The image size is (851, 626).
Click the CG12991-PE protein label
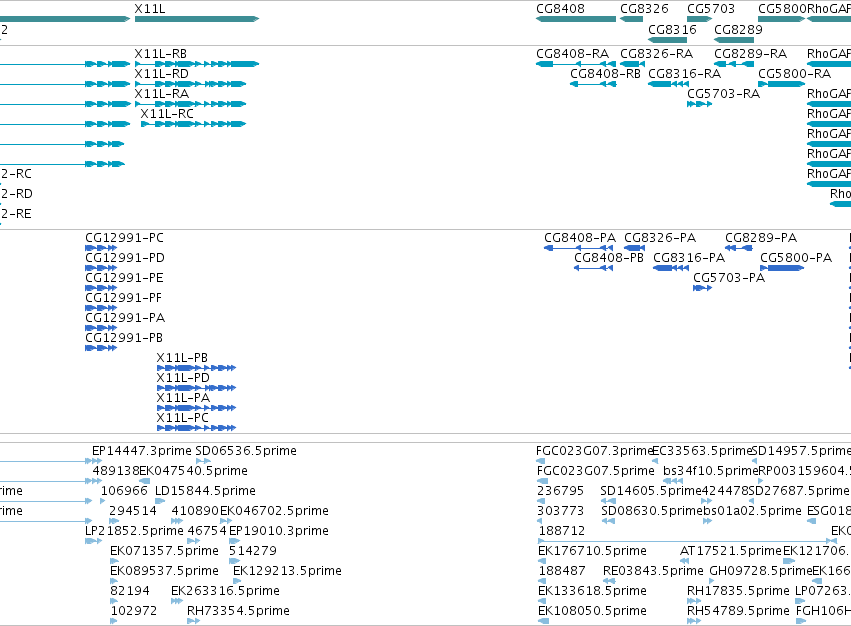coord(124,278)
